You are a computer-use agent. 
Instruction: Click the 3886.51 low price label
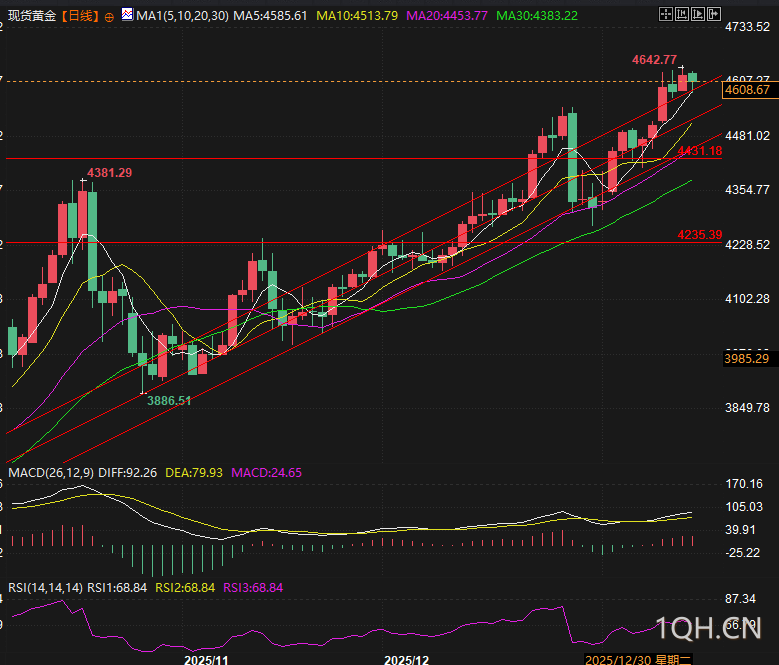[x=168, y=401]
